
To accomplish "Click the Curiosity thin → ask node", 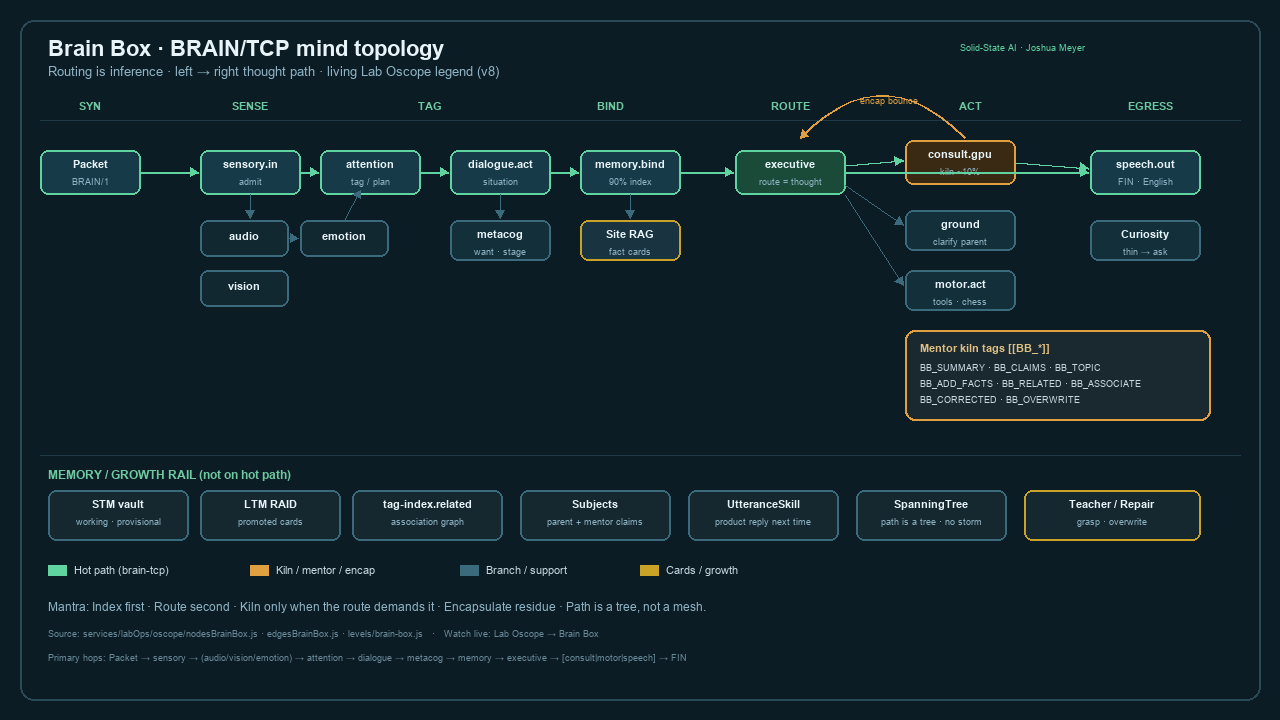I will (1145, 240).
